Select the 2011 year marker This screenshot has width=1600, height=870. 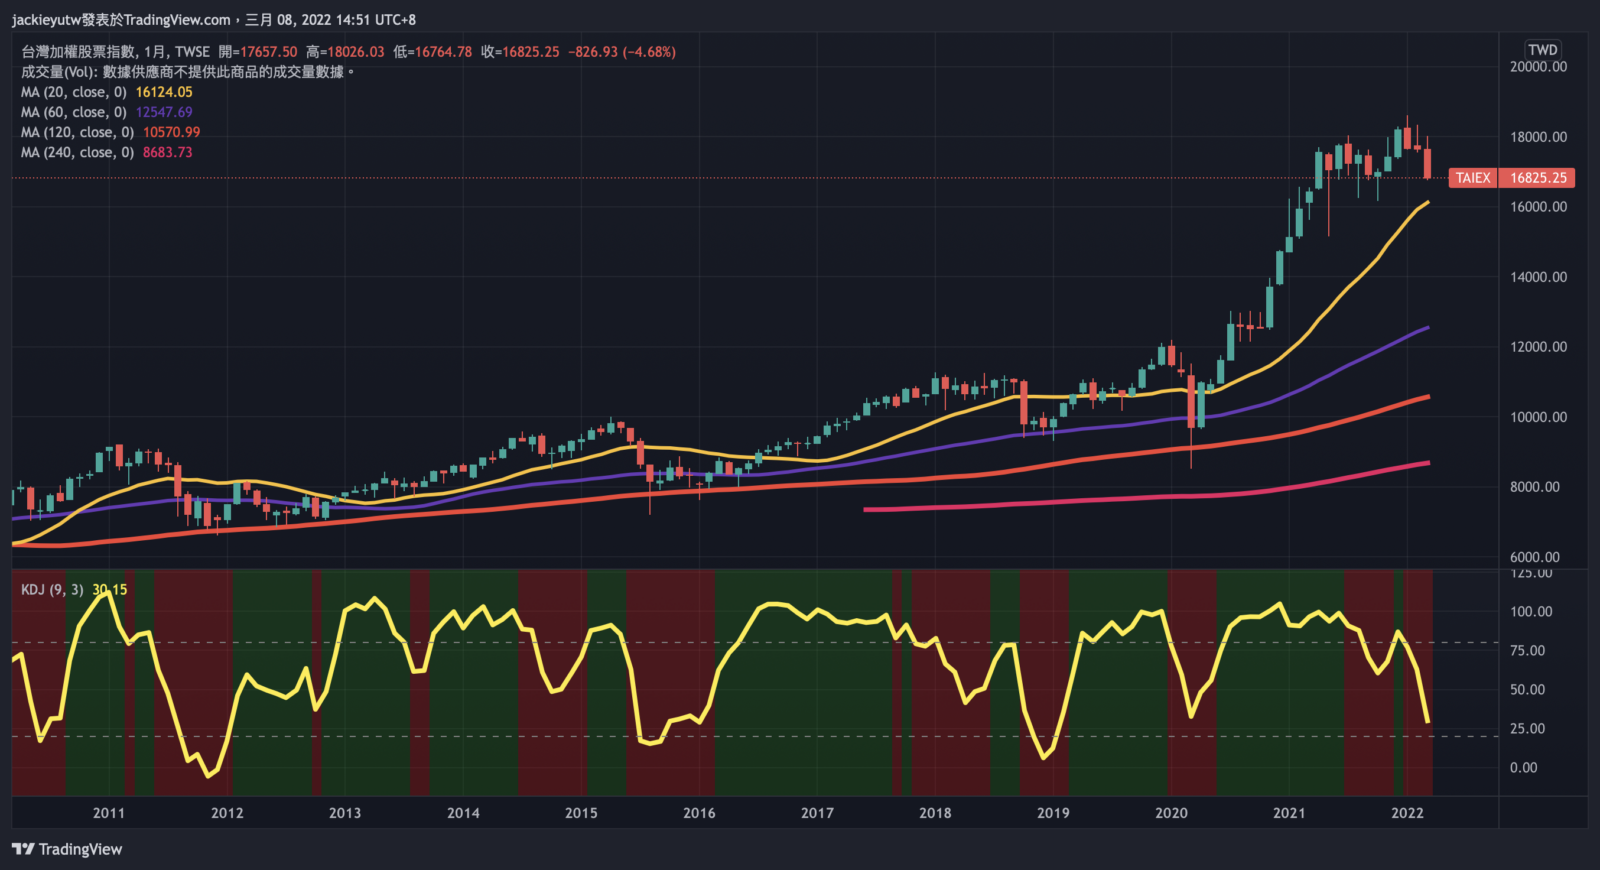click(x=109, y=813)
